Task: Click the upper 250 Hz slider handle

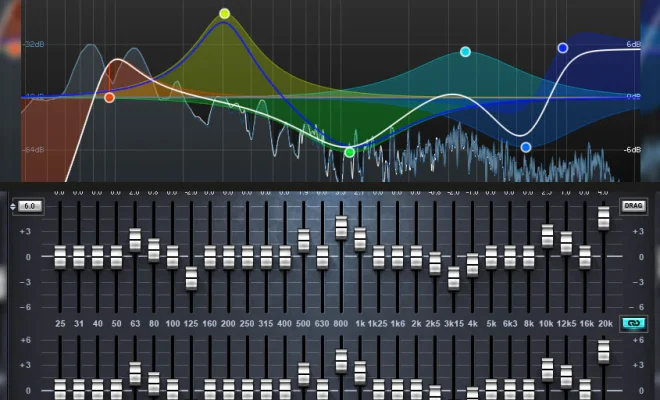Action: pyautogui.click(x=248, y=257)
